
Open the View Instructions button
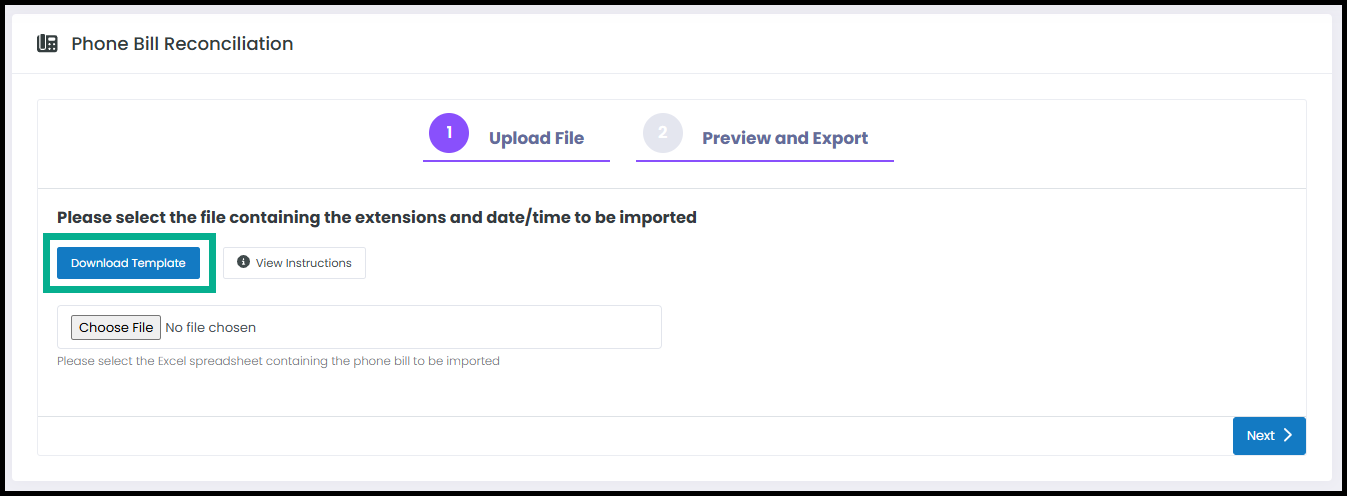point(294,263)
